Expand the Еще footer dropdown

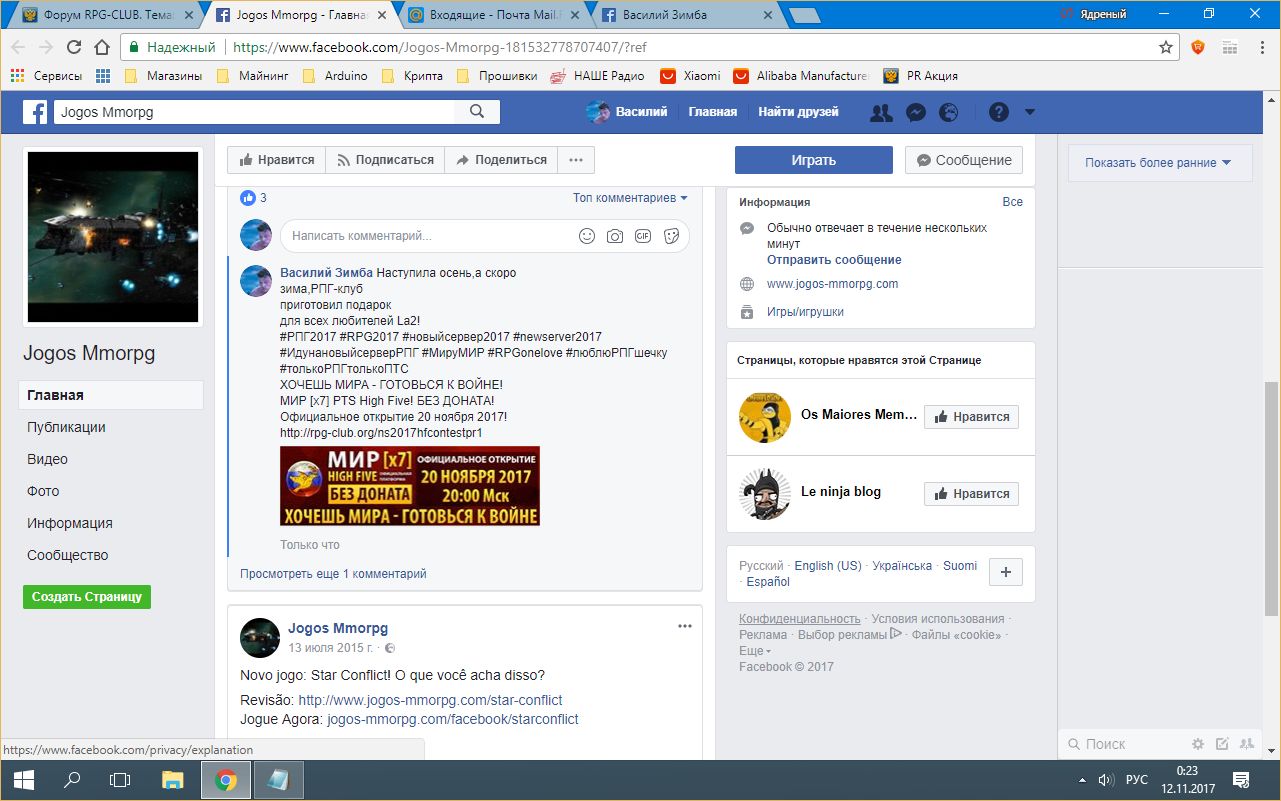coord(755,651)
